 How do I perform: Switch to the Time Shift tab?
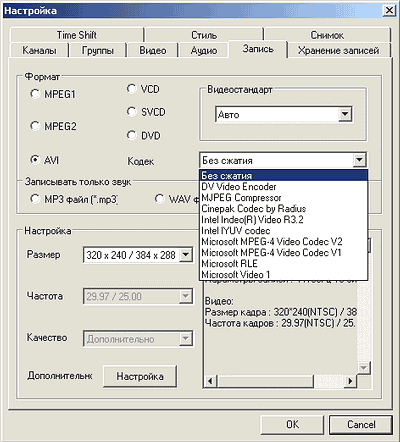pyautogui.click(x=77, y=35)
